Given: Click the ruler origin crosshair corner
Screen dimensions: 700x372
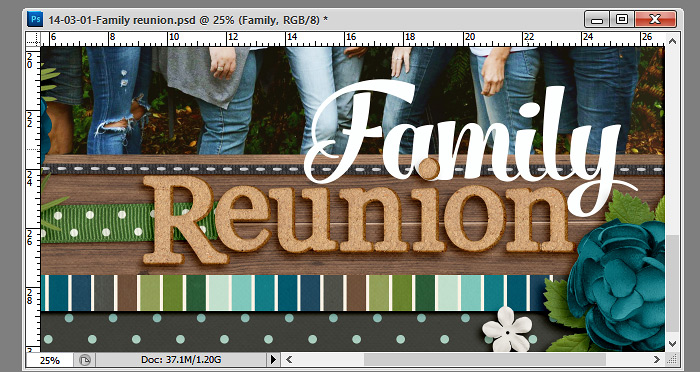Looking at the screenshot, I should click(x=33, y=39).
